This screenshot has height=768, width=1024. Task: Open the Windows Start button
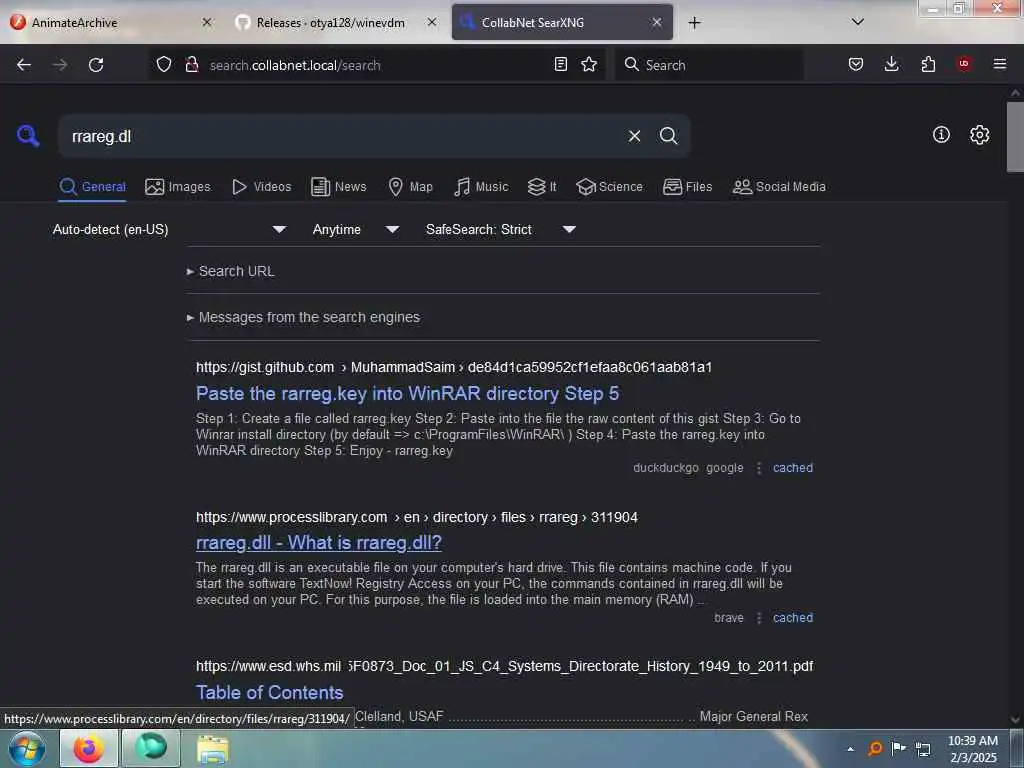tap(27, 748)
